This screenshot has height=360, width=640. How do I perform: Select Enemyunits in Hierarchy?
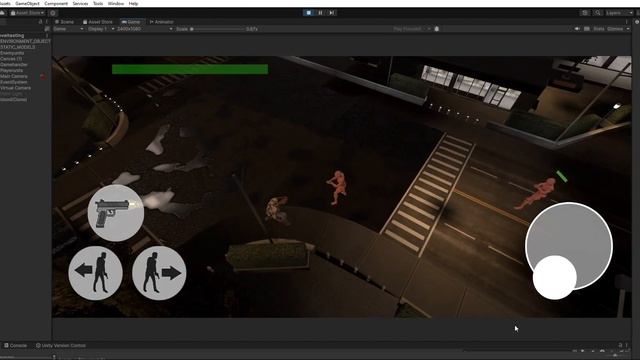pos(12,53)
